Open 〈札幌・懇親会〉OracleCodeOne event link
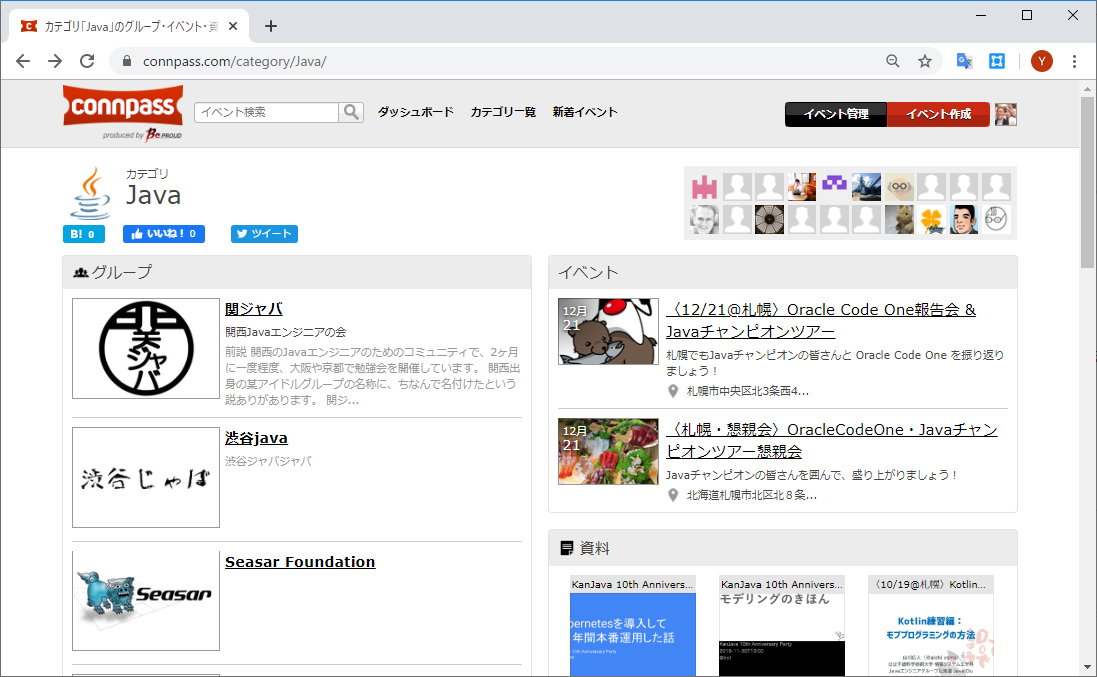This screenshot has width=1097, height=677. click(831, 440)
